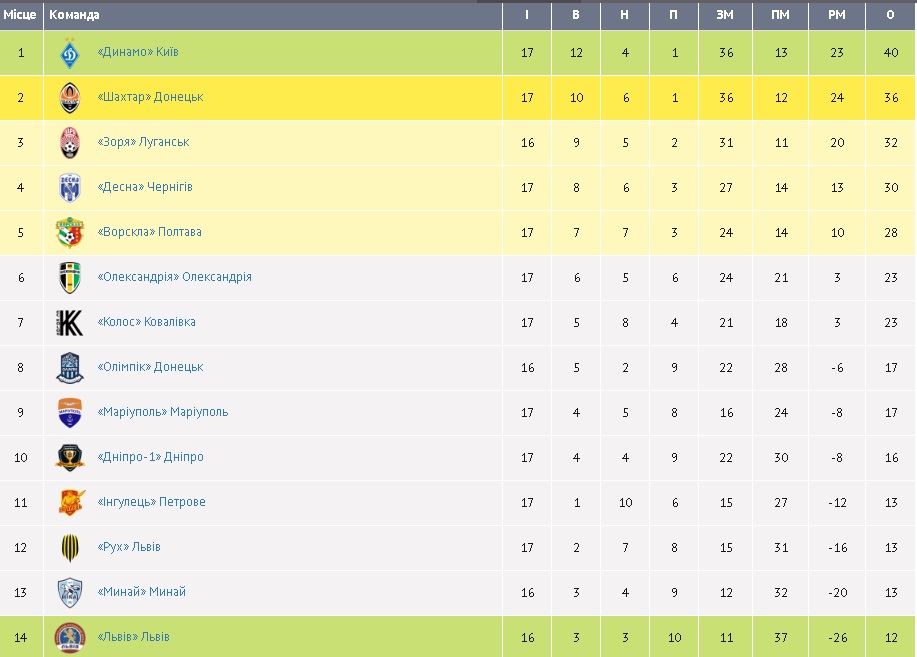Open the «Динамо» Київ team link

pos(138,52)
